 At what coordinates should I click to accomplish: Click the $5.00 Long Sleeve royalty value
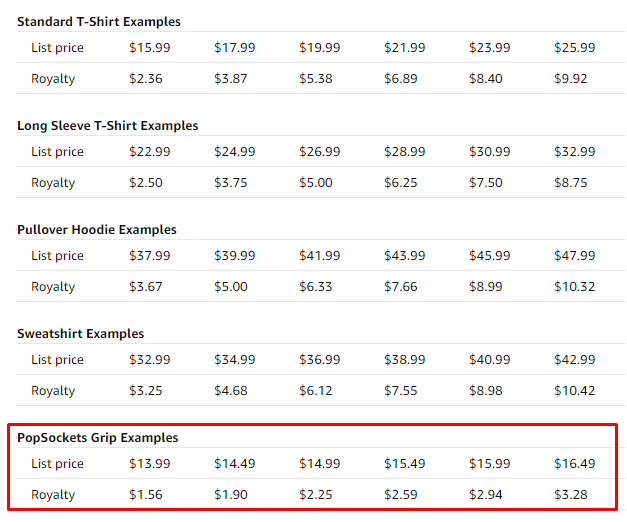315,182
